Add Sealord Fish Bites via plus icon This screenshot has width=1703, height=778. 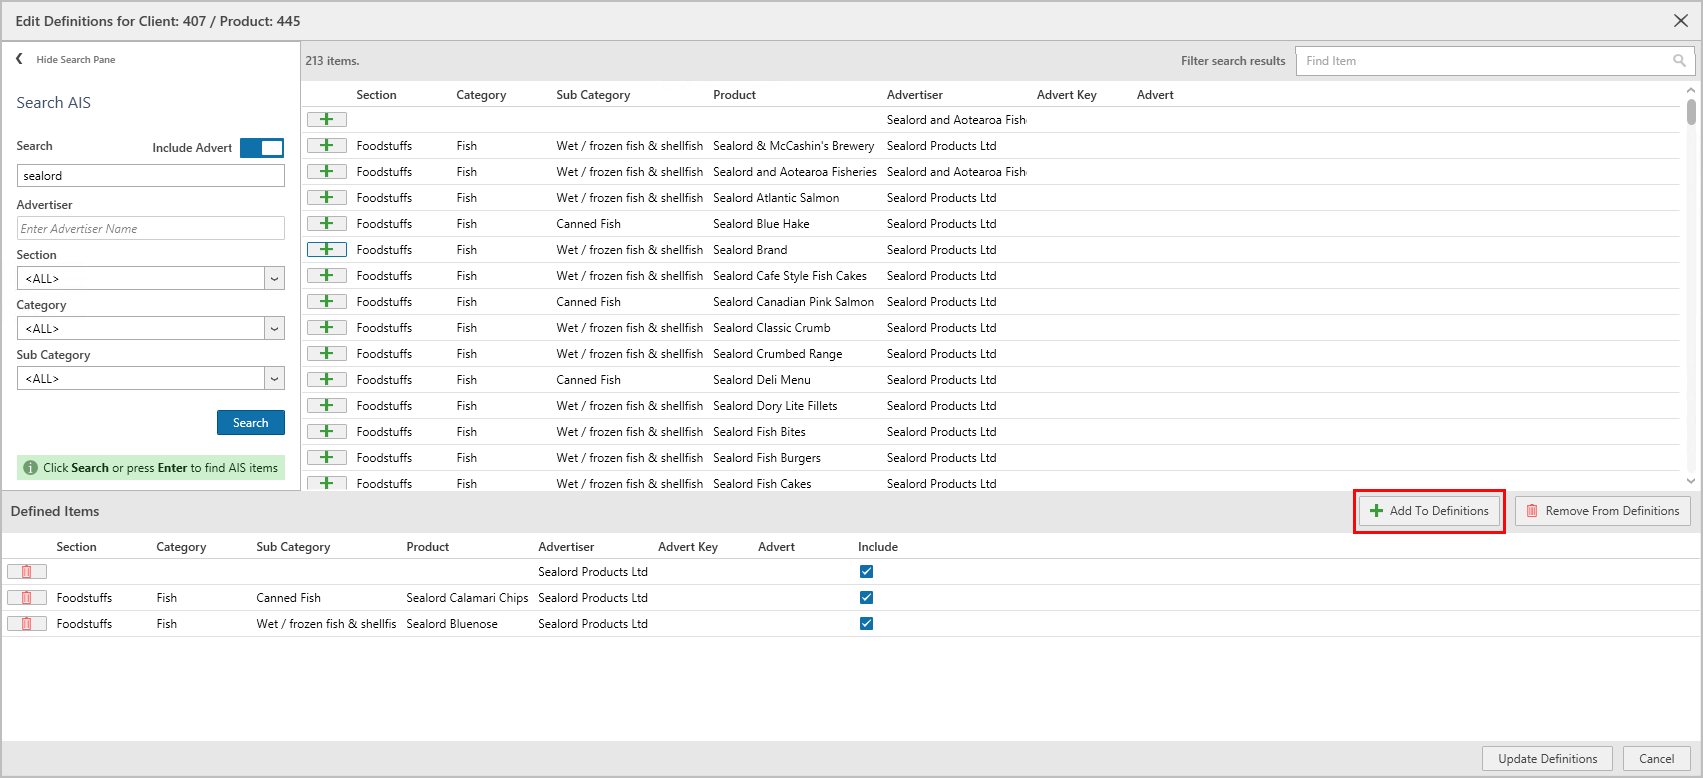point(326,432)
